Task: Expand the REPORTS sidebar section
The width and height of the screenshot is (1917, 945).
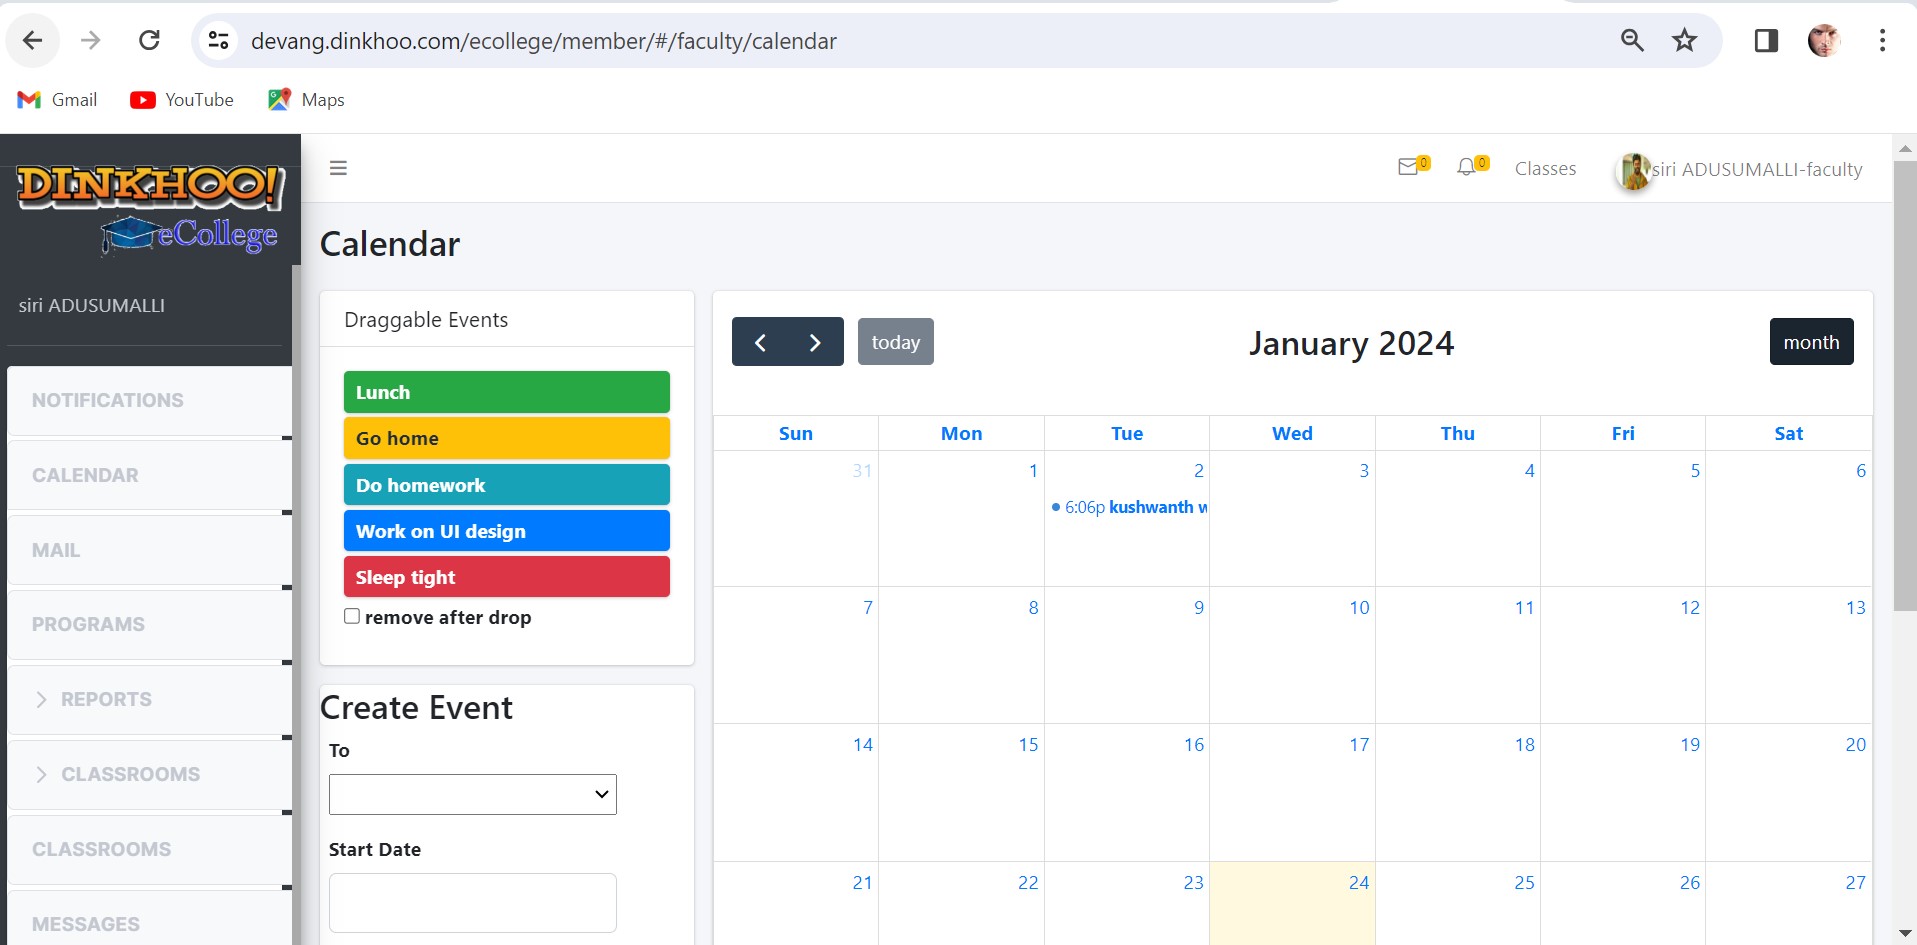Action: coord(150,699)
